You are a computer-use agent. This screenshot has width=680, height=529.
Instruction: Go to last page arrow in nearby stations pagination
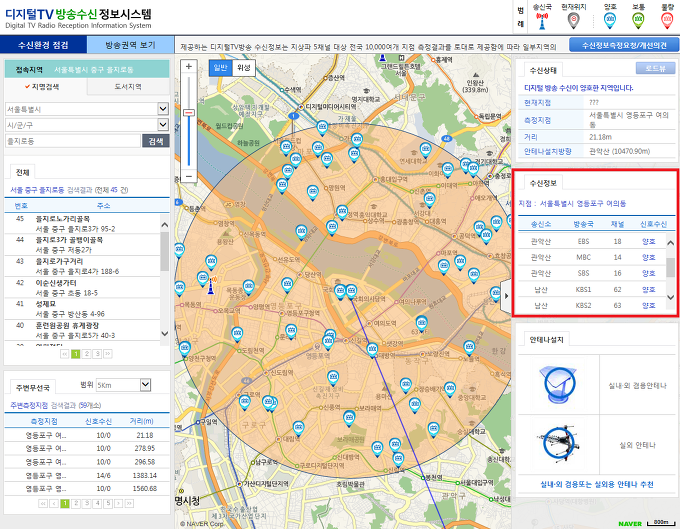[x=129, y=503]
